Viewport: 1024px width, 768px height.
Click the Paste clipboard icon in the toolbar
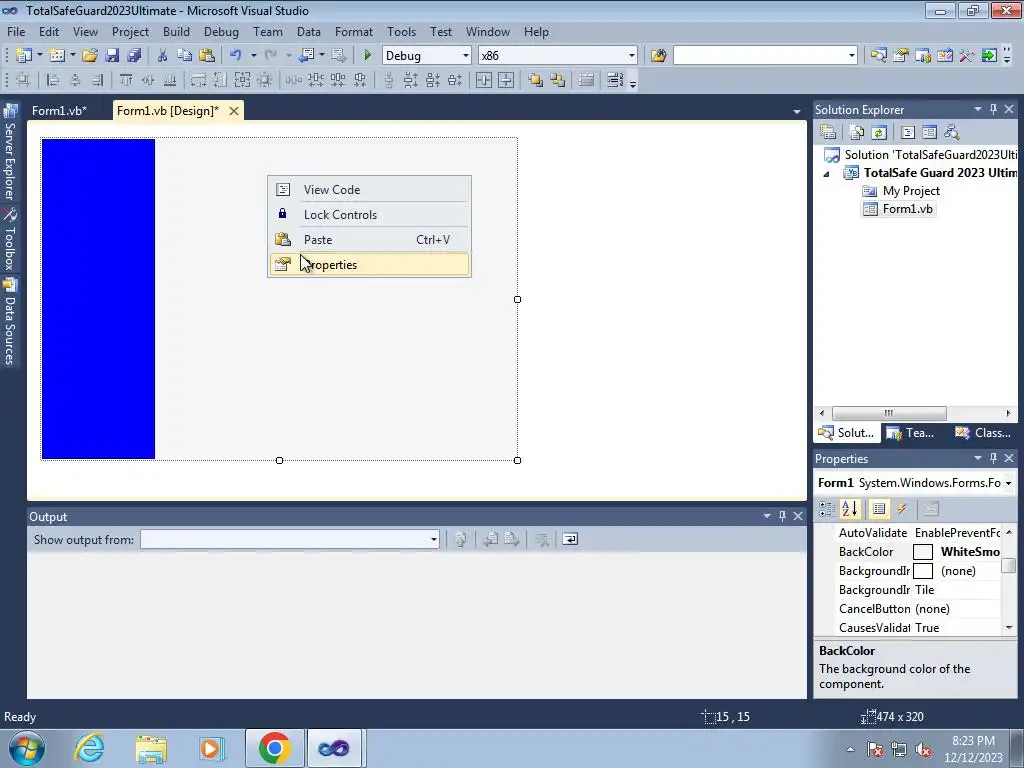pos(207,56)
